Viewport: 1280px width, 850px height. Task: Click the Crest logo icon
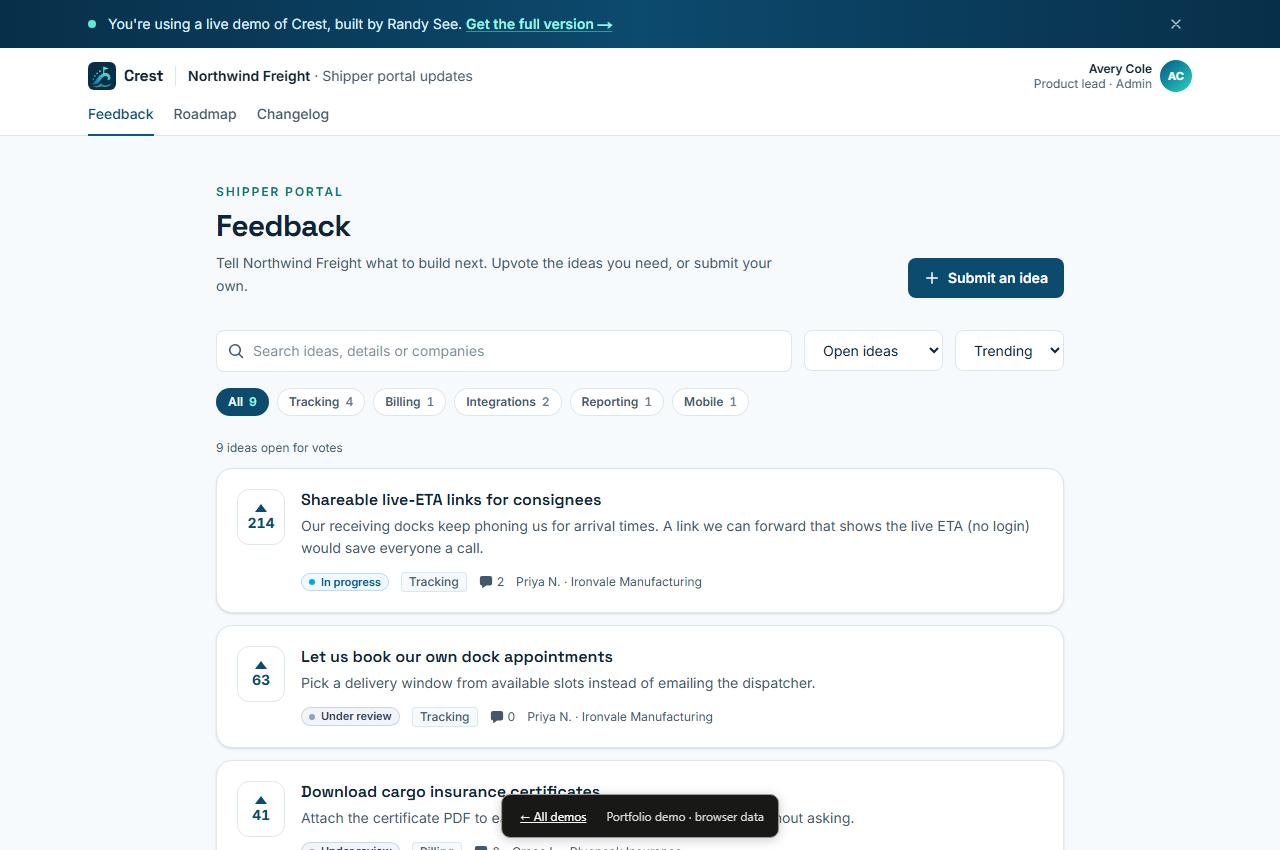click(x=102, y=76)
